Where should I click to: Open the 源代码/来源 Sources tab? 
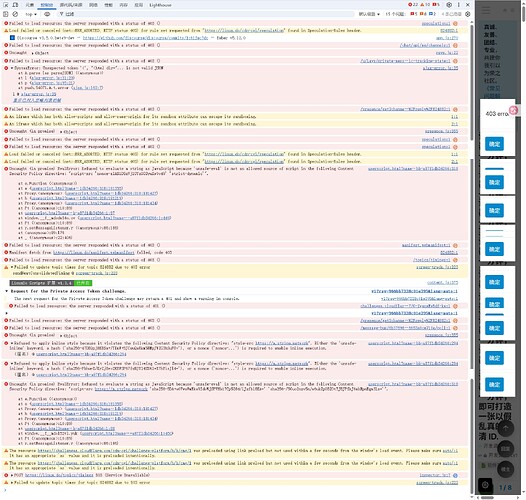point(71,5)
